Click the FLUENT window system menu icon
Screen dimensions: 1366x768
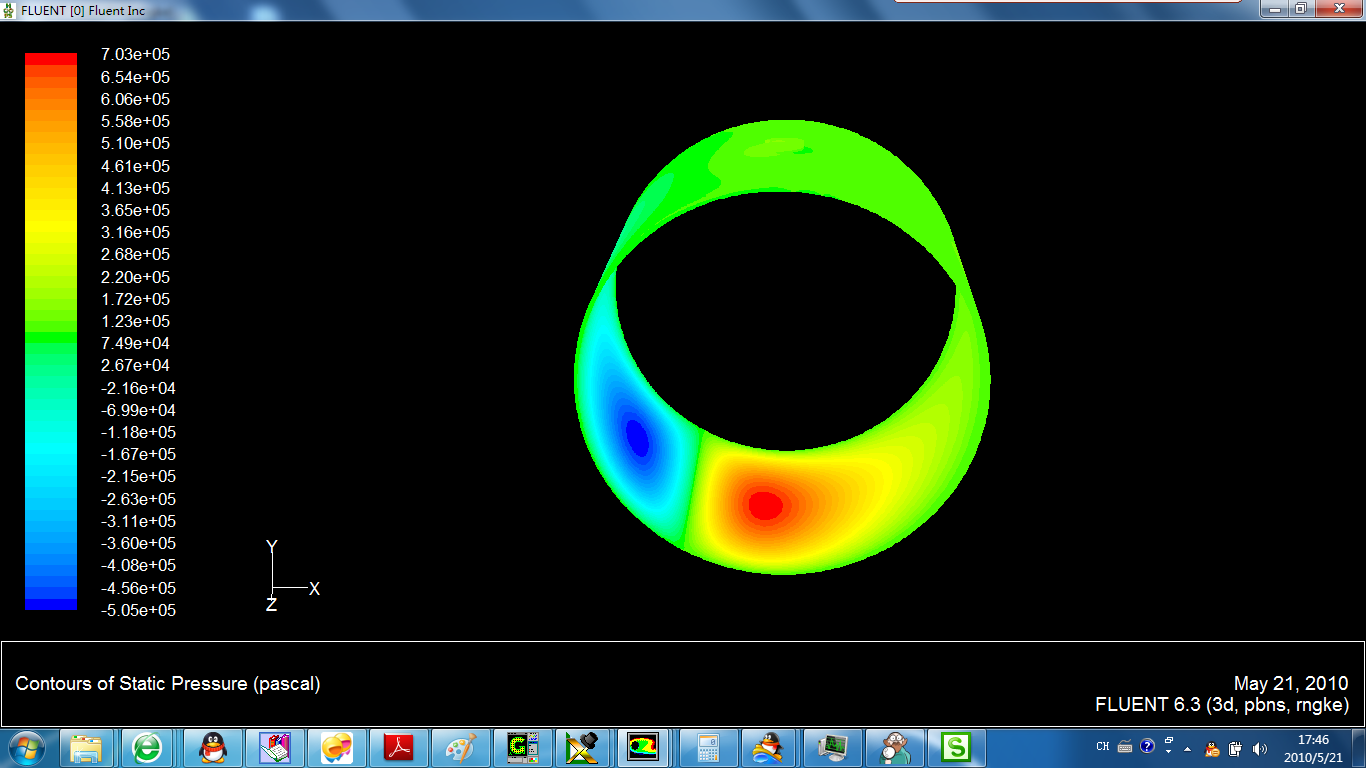point(9,9)
